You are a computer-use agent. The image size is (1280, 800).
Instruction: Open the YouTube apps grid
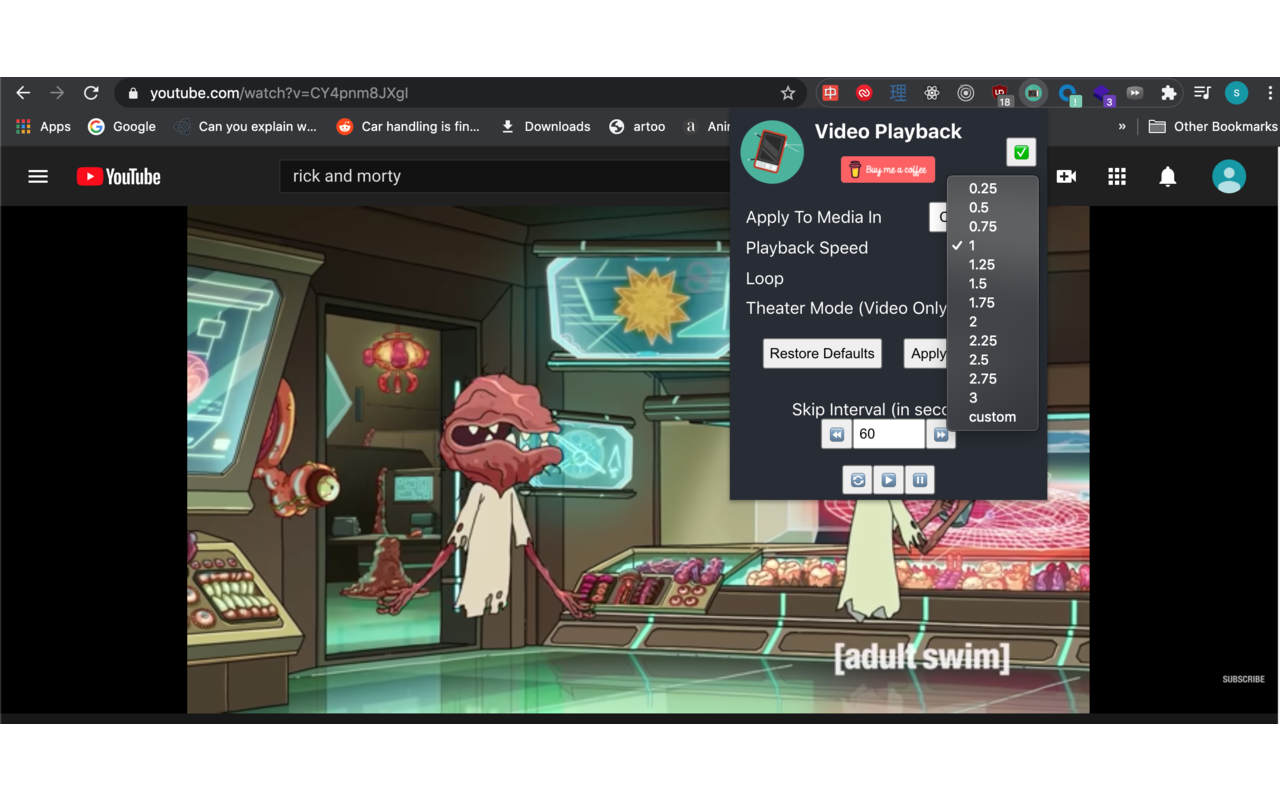pyautogui.click(x=1117, y=177)
